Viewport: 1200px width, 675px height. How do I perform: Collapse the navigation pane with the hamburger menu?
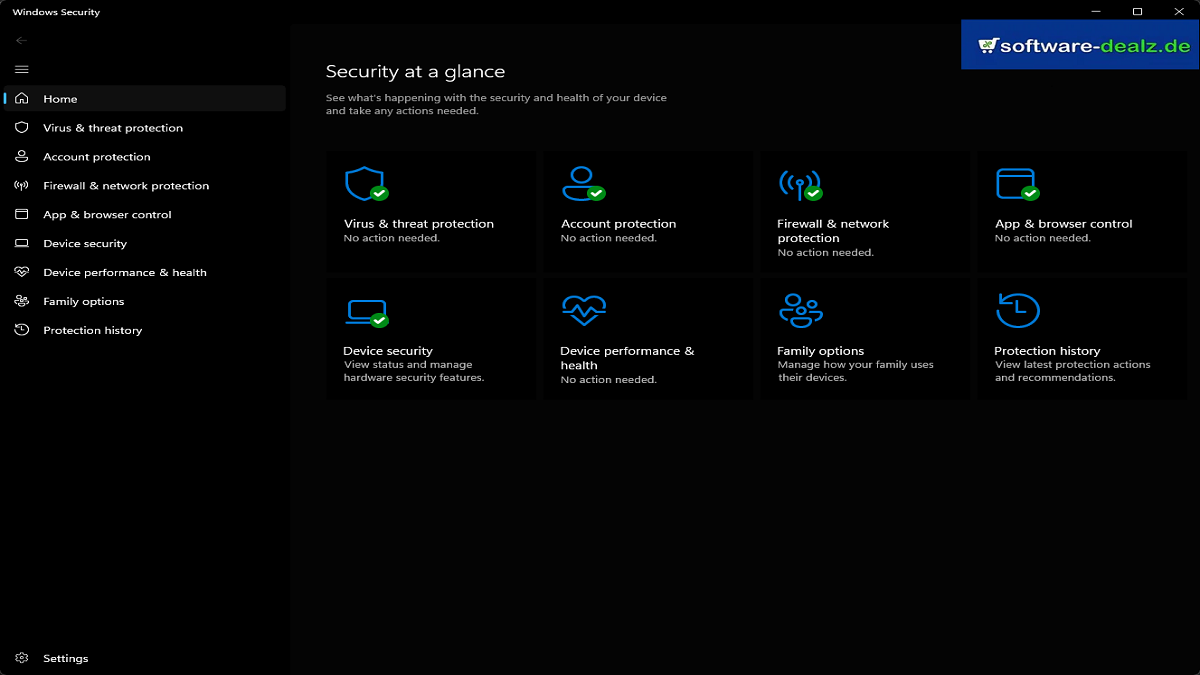point(20,69)
